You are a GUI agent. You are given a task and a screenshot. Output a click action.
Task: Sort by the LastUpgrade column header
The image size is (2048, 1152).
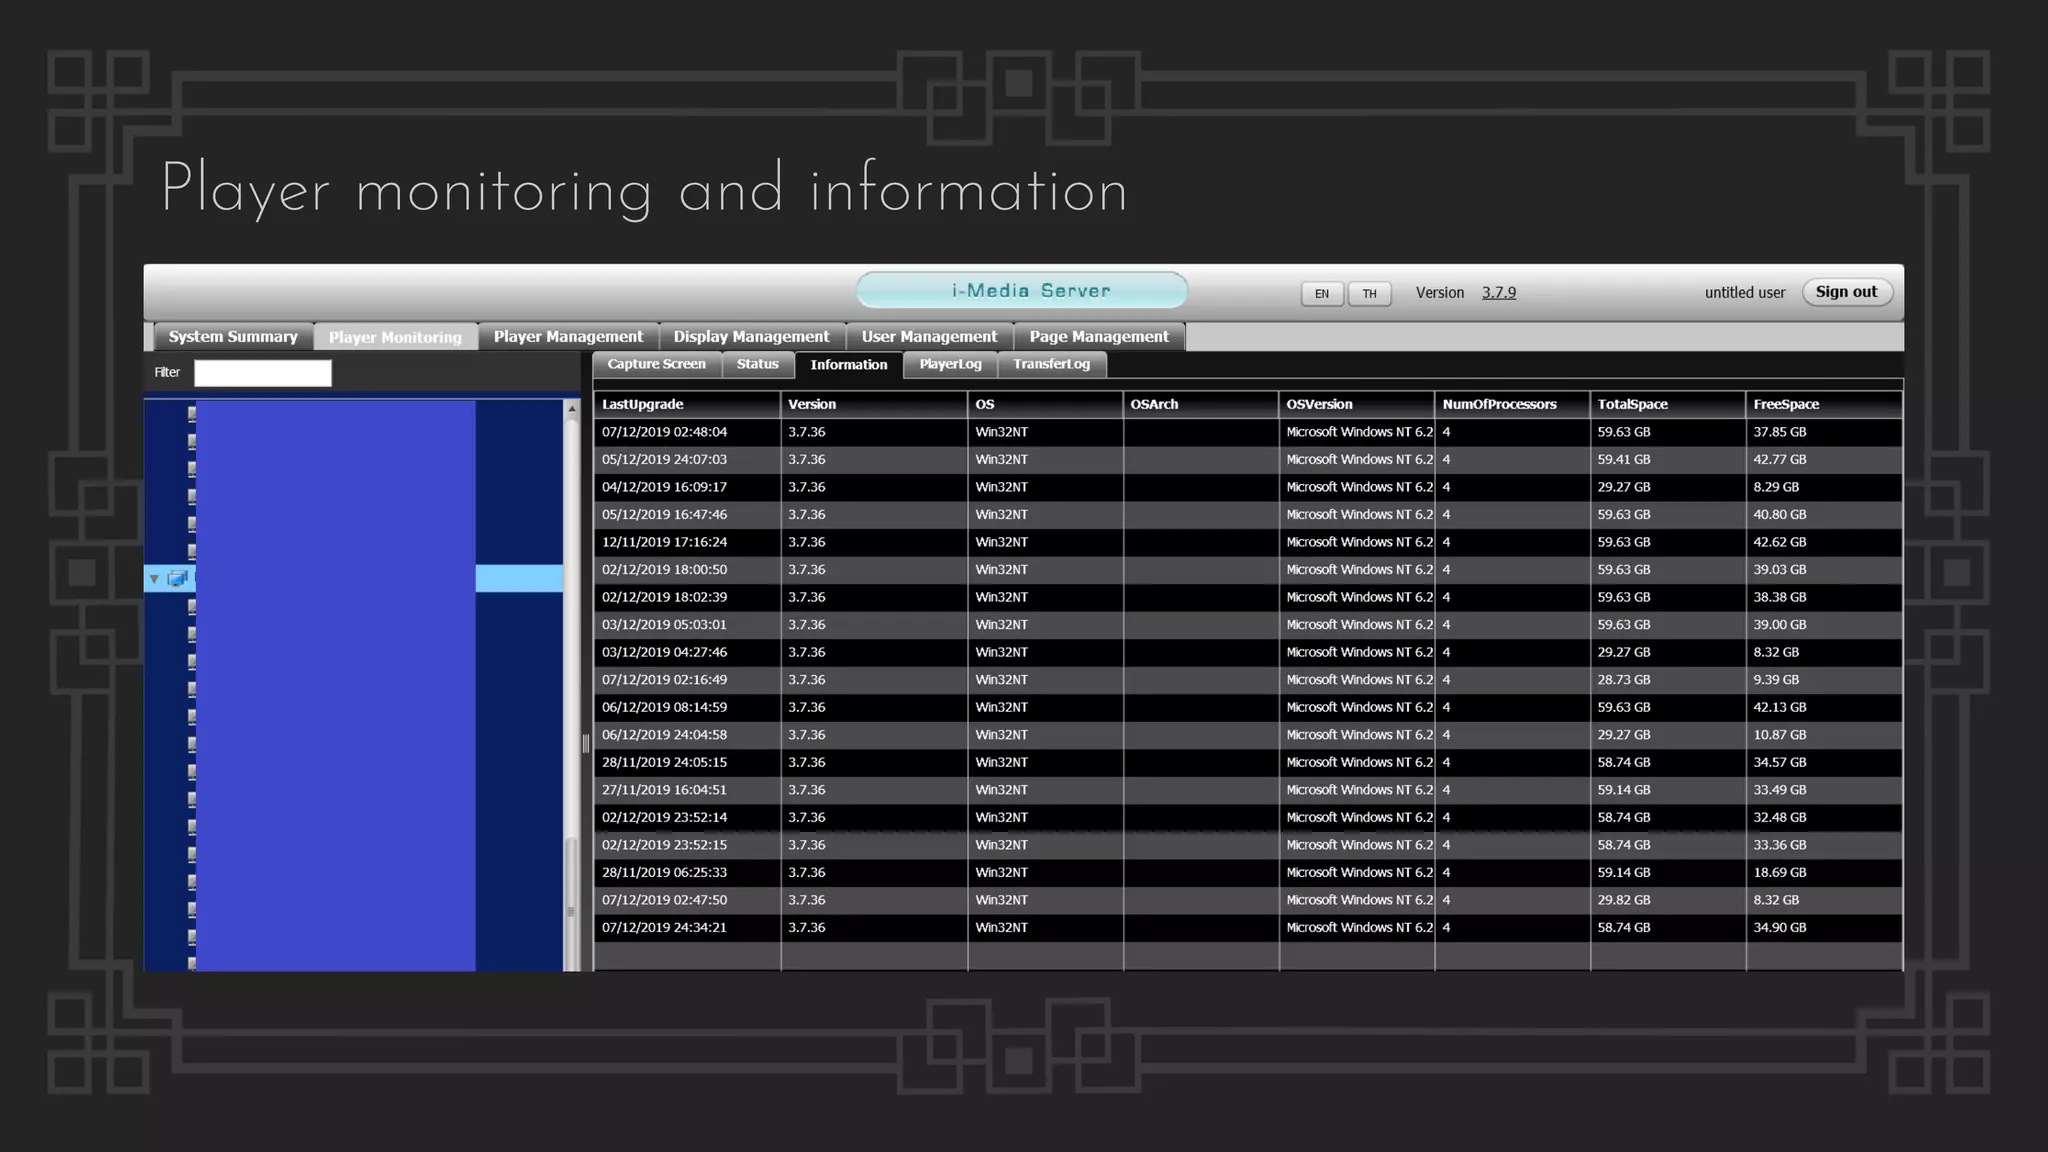(687, 404)
